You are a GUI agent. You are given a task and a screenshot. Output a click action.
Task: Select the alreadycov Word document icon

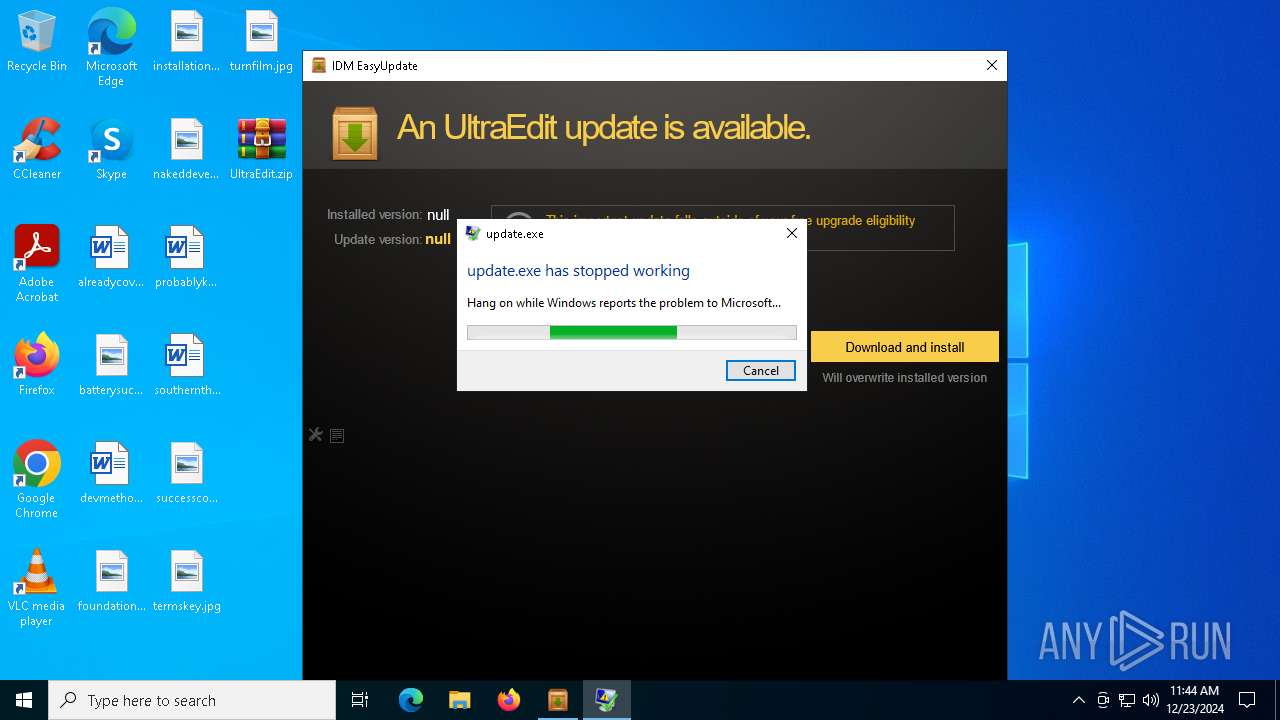(111, 258)
